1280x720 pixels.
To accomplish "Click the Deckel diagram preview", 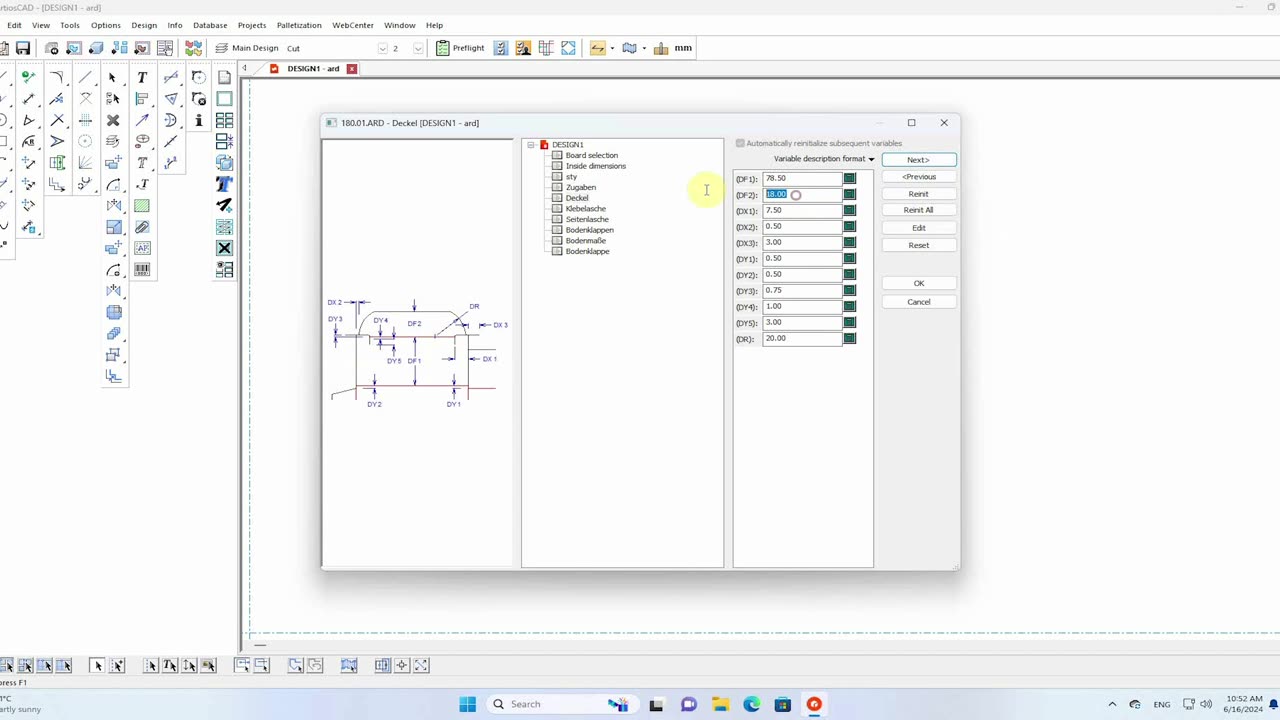I will pos(415,353).
